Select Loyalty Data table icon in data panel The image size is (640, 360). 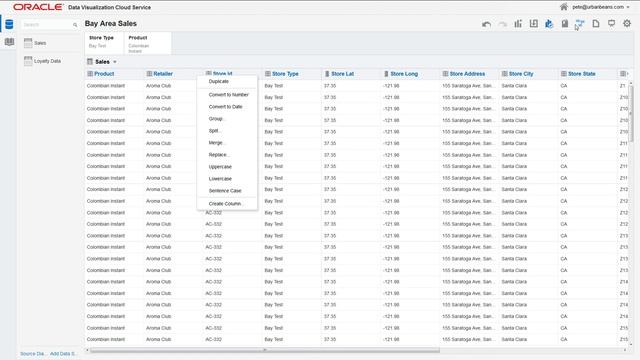(28, 61)
